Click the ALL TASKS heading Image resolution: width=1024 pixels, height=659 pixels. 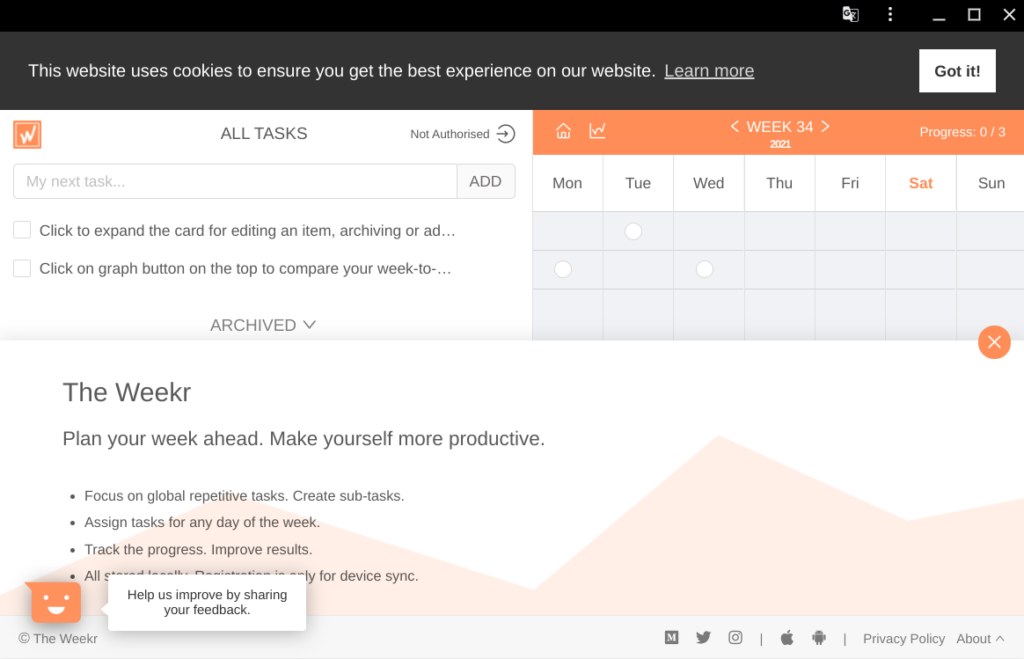point(264,133)
